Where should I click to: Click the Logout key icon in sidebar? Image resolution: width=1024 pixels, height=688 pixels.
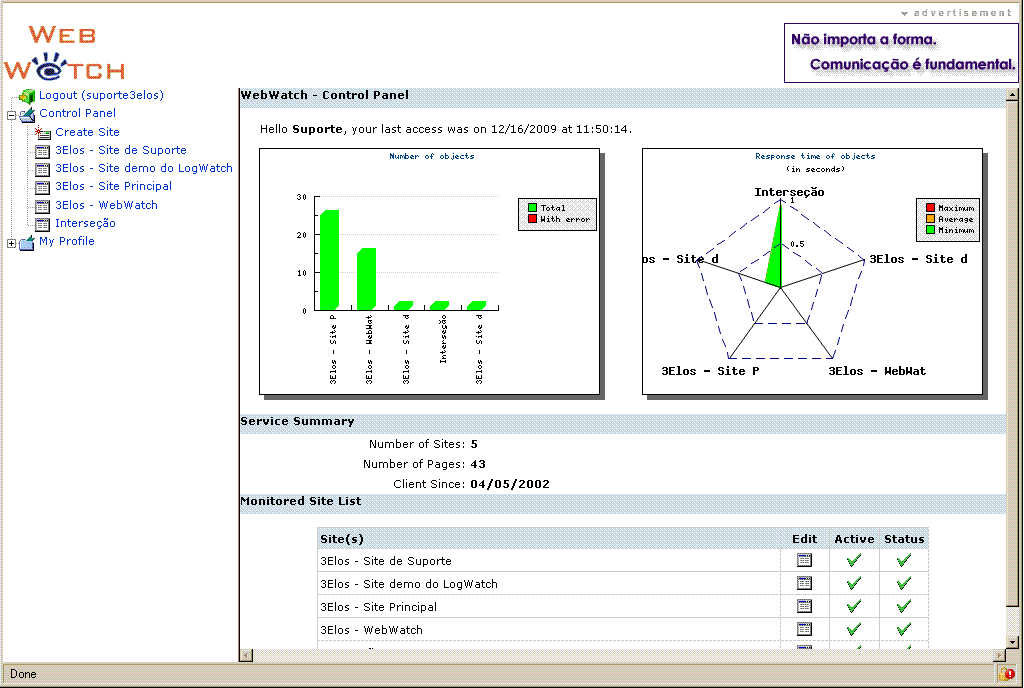pyautogui.click(x=27, y=96)
